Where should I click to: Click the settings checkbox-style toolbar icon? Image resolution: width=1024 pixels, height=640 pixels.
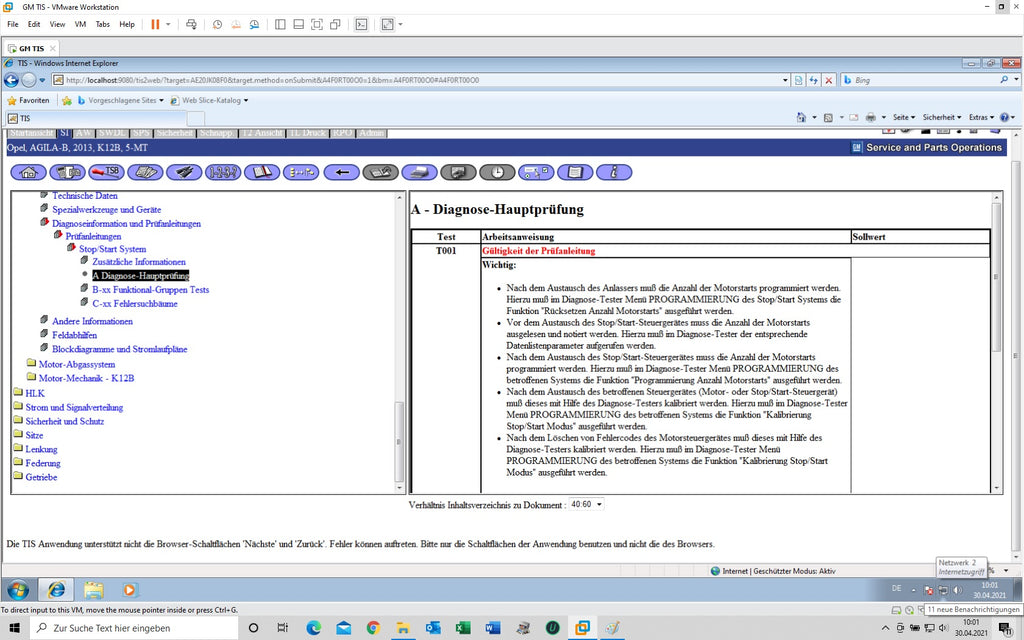point(536,172)
